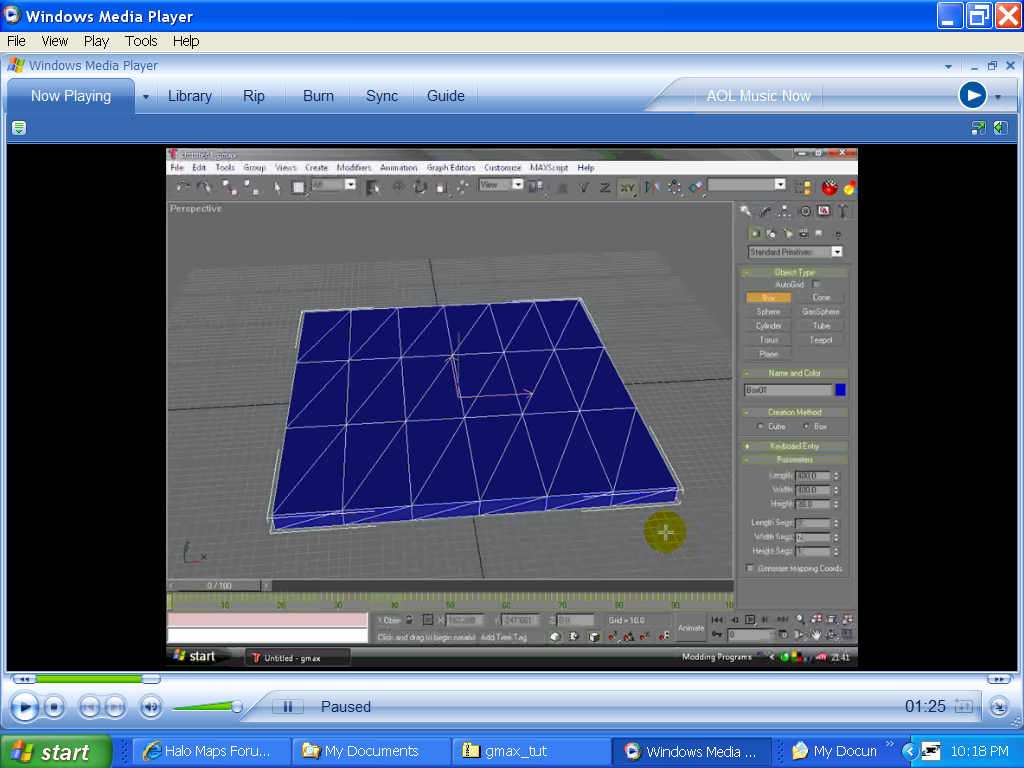Click the full screen view icon beside the time
Image resolution: width=1024 pixels, height=768 pixels.
[963, 706]
